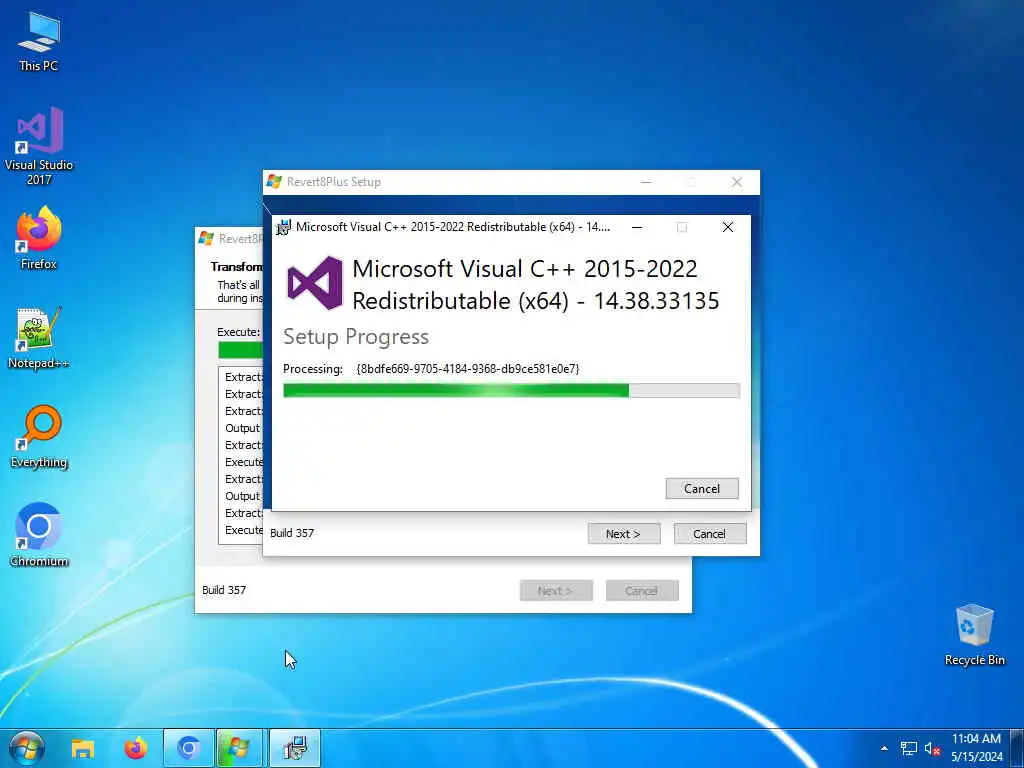Switch to Revert8Plus Setup taskbar button
Screen dimensions: 1024x768
[239, 748]
